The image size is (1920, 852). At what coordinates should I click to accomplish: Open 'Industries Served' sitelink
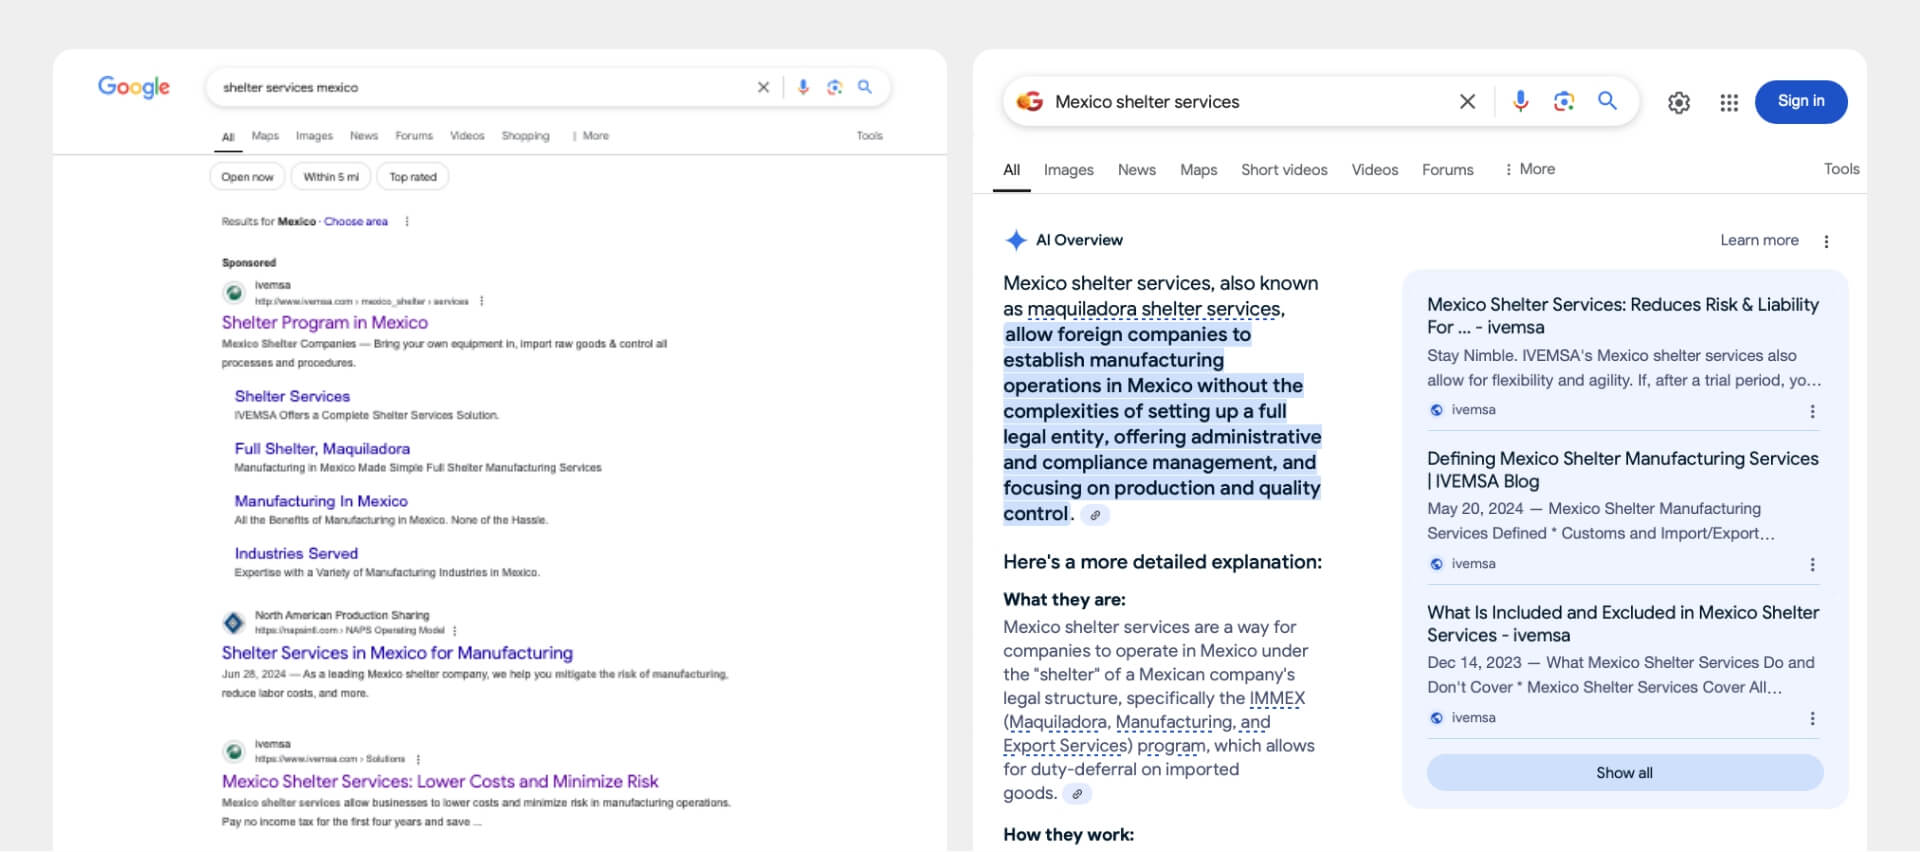[296, 553]
